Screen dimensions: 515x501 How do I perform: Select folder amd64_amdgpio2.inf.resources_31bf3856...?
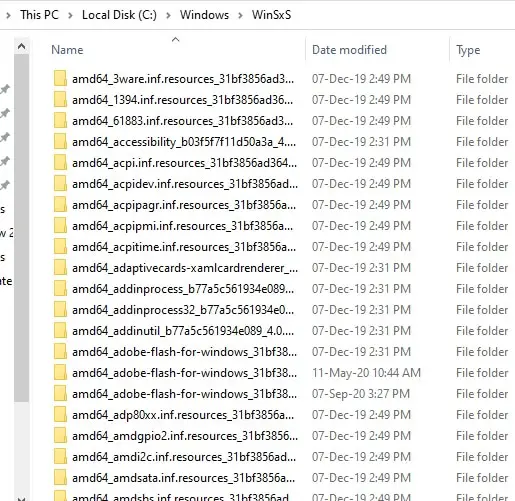tap(185, 436)
